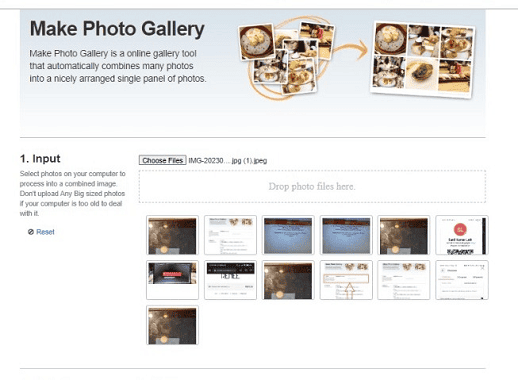Screen dimensions: 518x380
Task: Select thumbnail with black header bar page
Action: 230,280
